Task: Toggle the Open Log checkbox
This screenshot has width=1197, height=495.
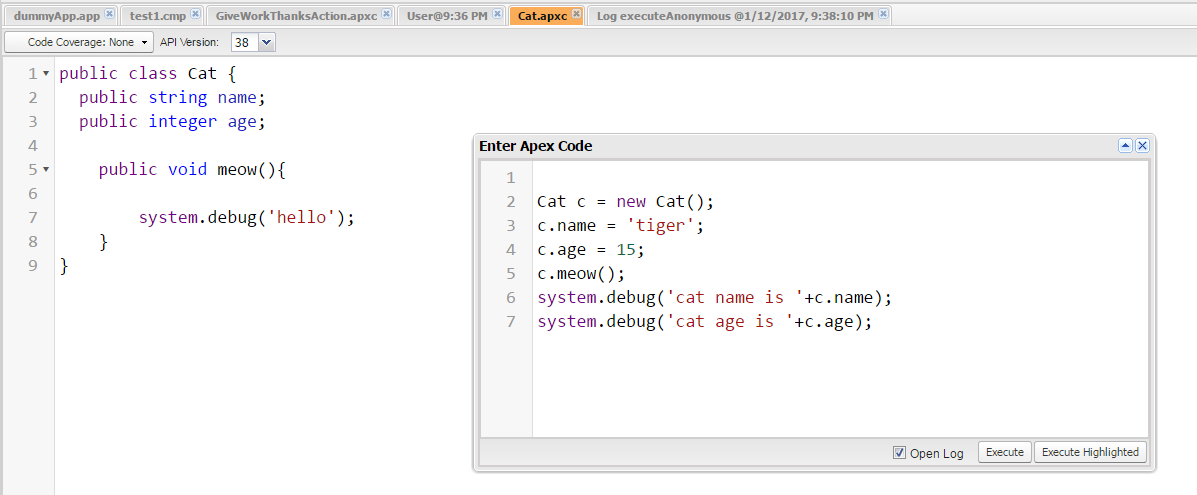Action: click(899, 453)
